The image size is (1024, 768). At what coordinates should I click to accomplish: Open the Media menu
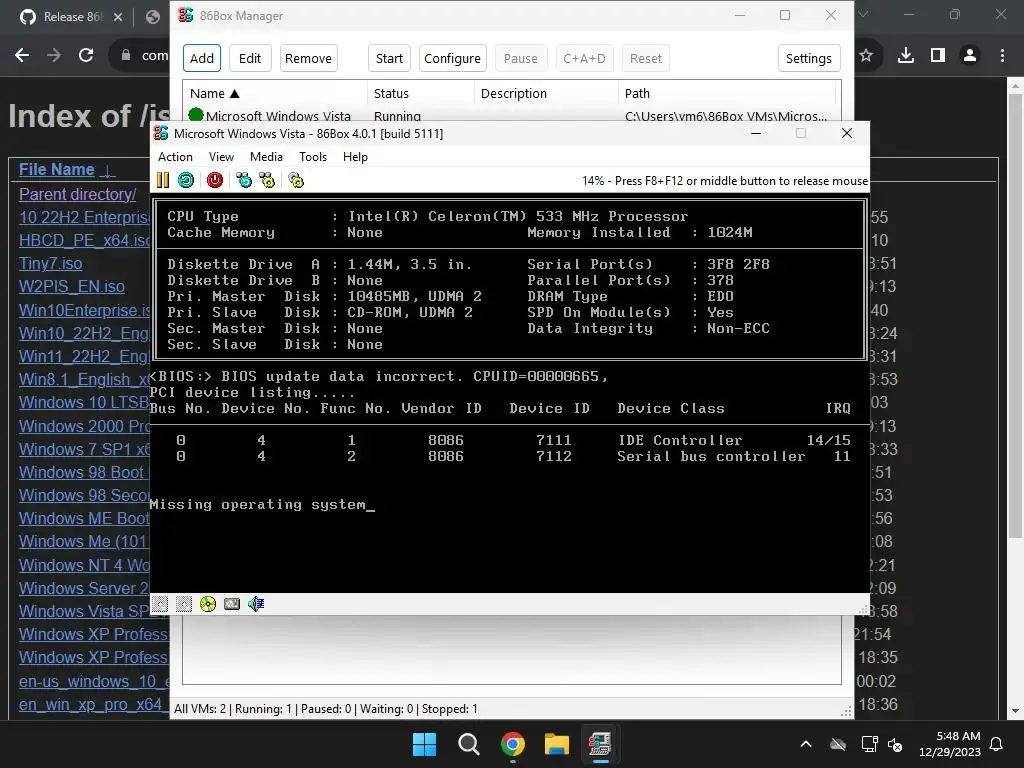click(x=266, y=157)
